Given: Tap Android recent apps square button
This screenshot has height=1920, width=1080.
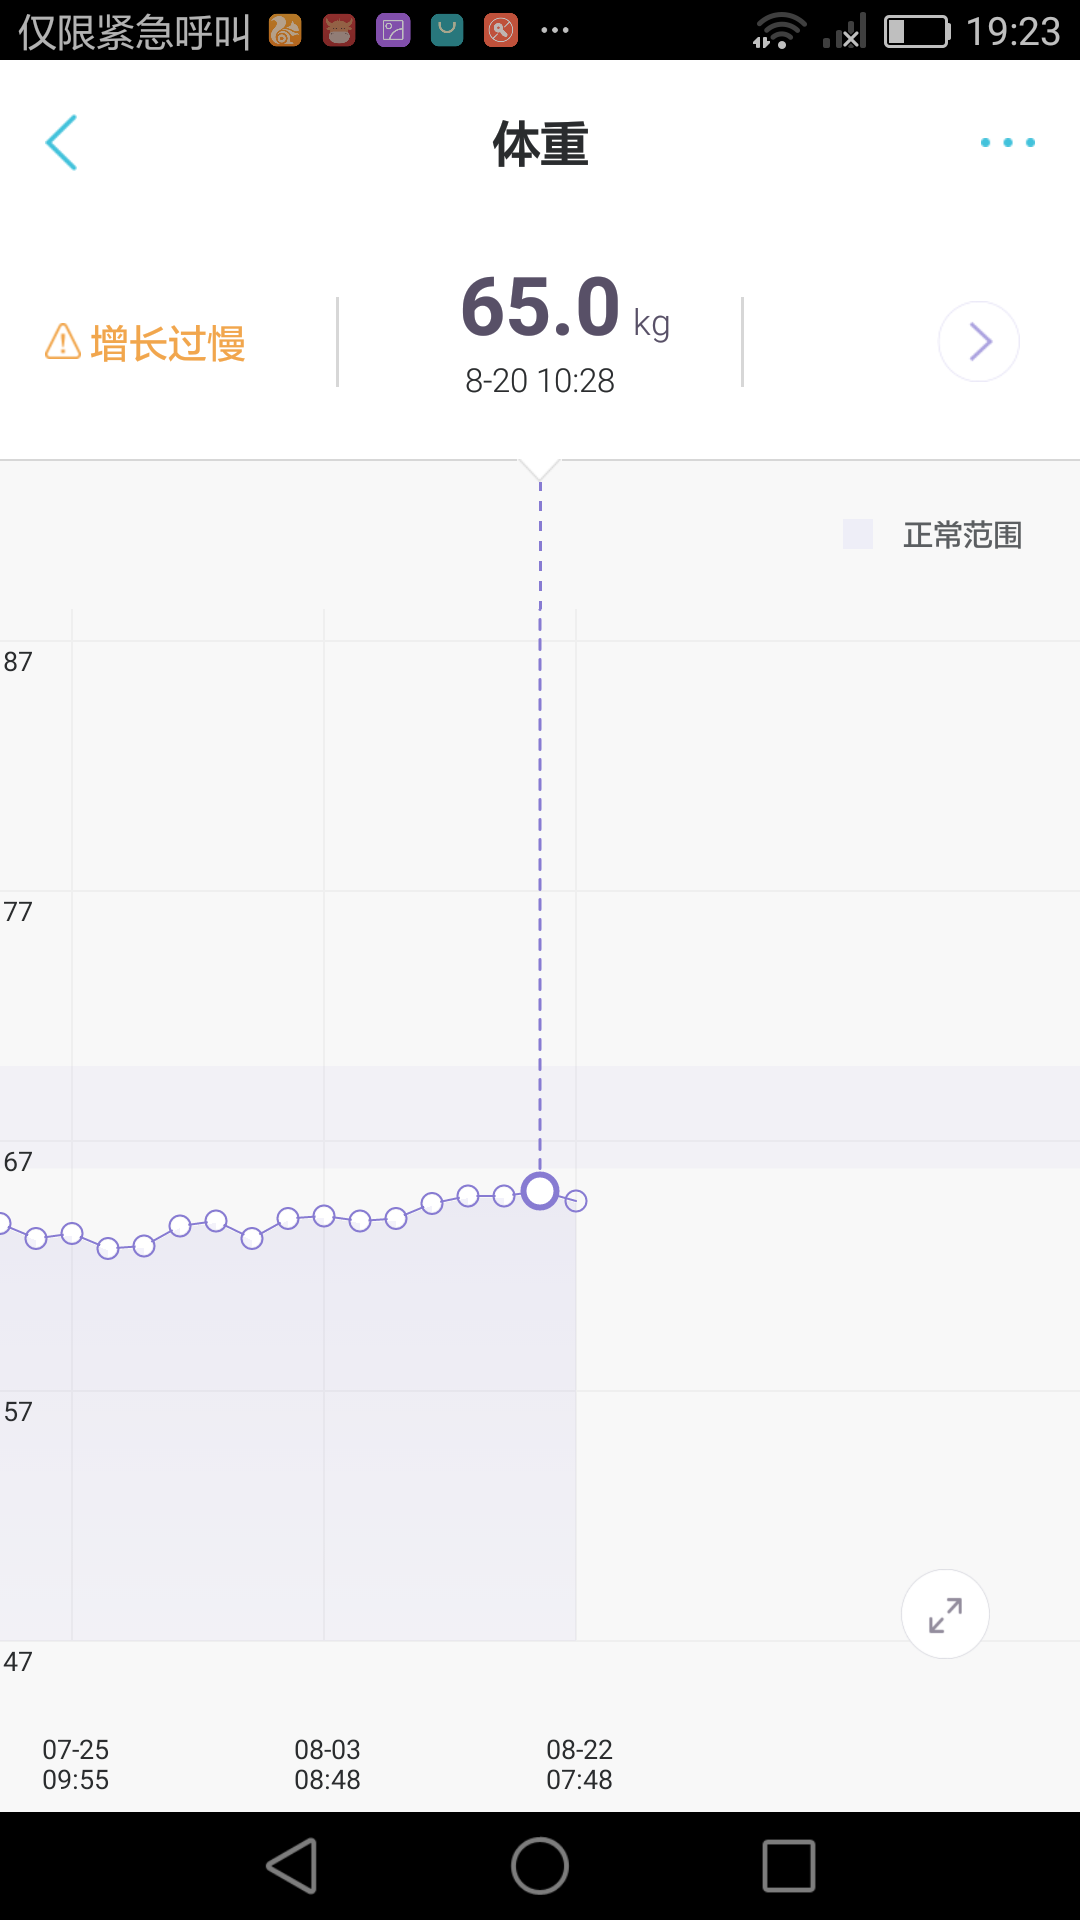Looking at the screenshot, I should [789, 1866].
